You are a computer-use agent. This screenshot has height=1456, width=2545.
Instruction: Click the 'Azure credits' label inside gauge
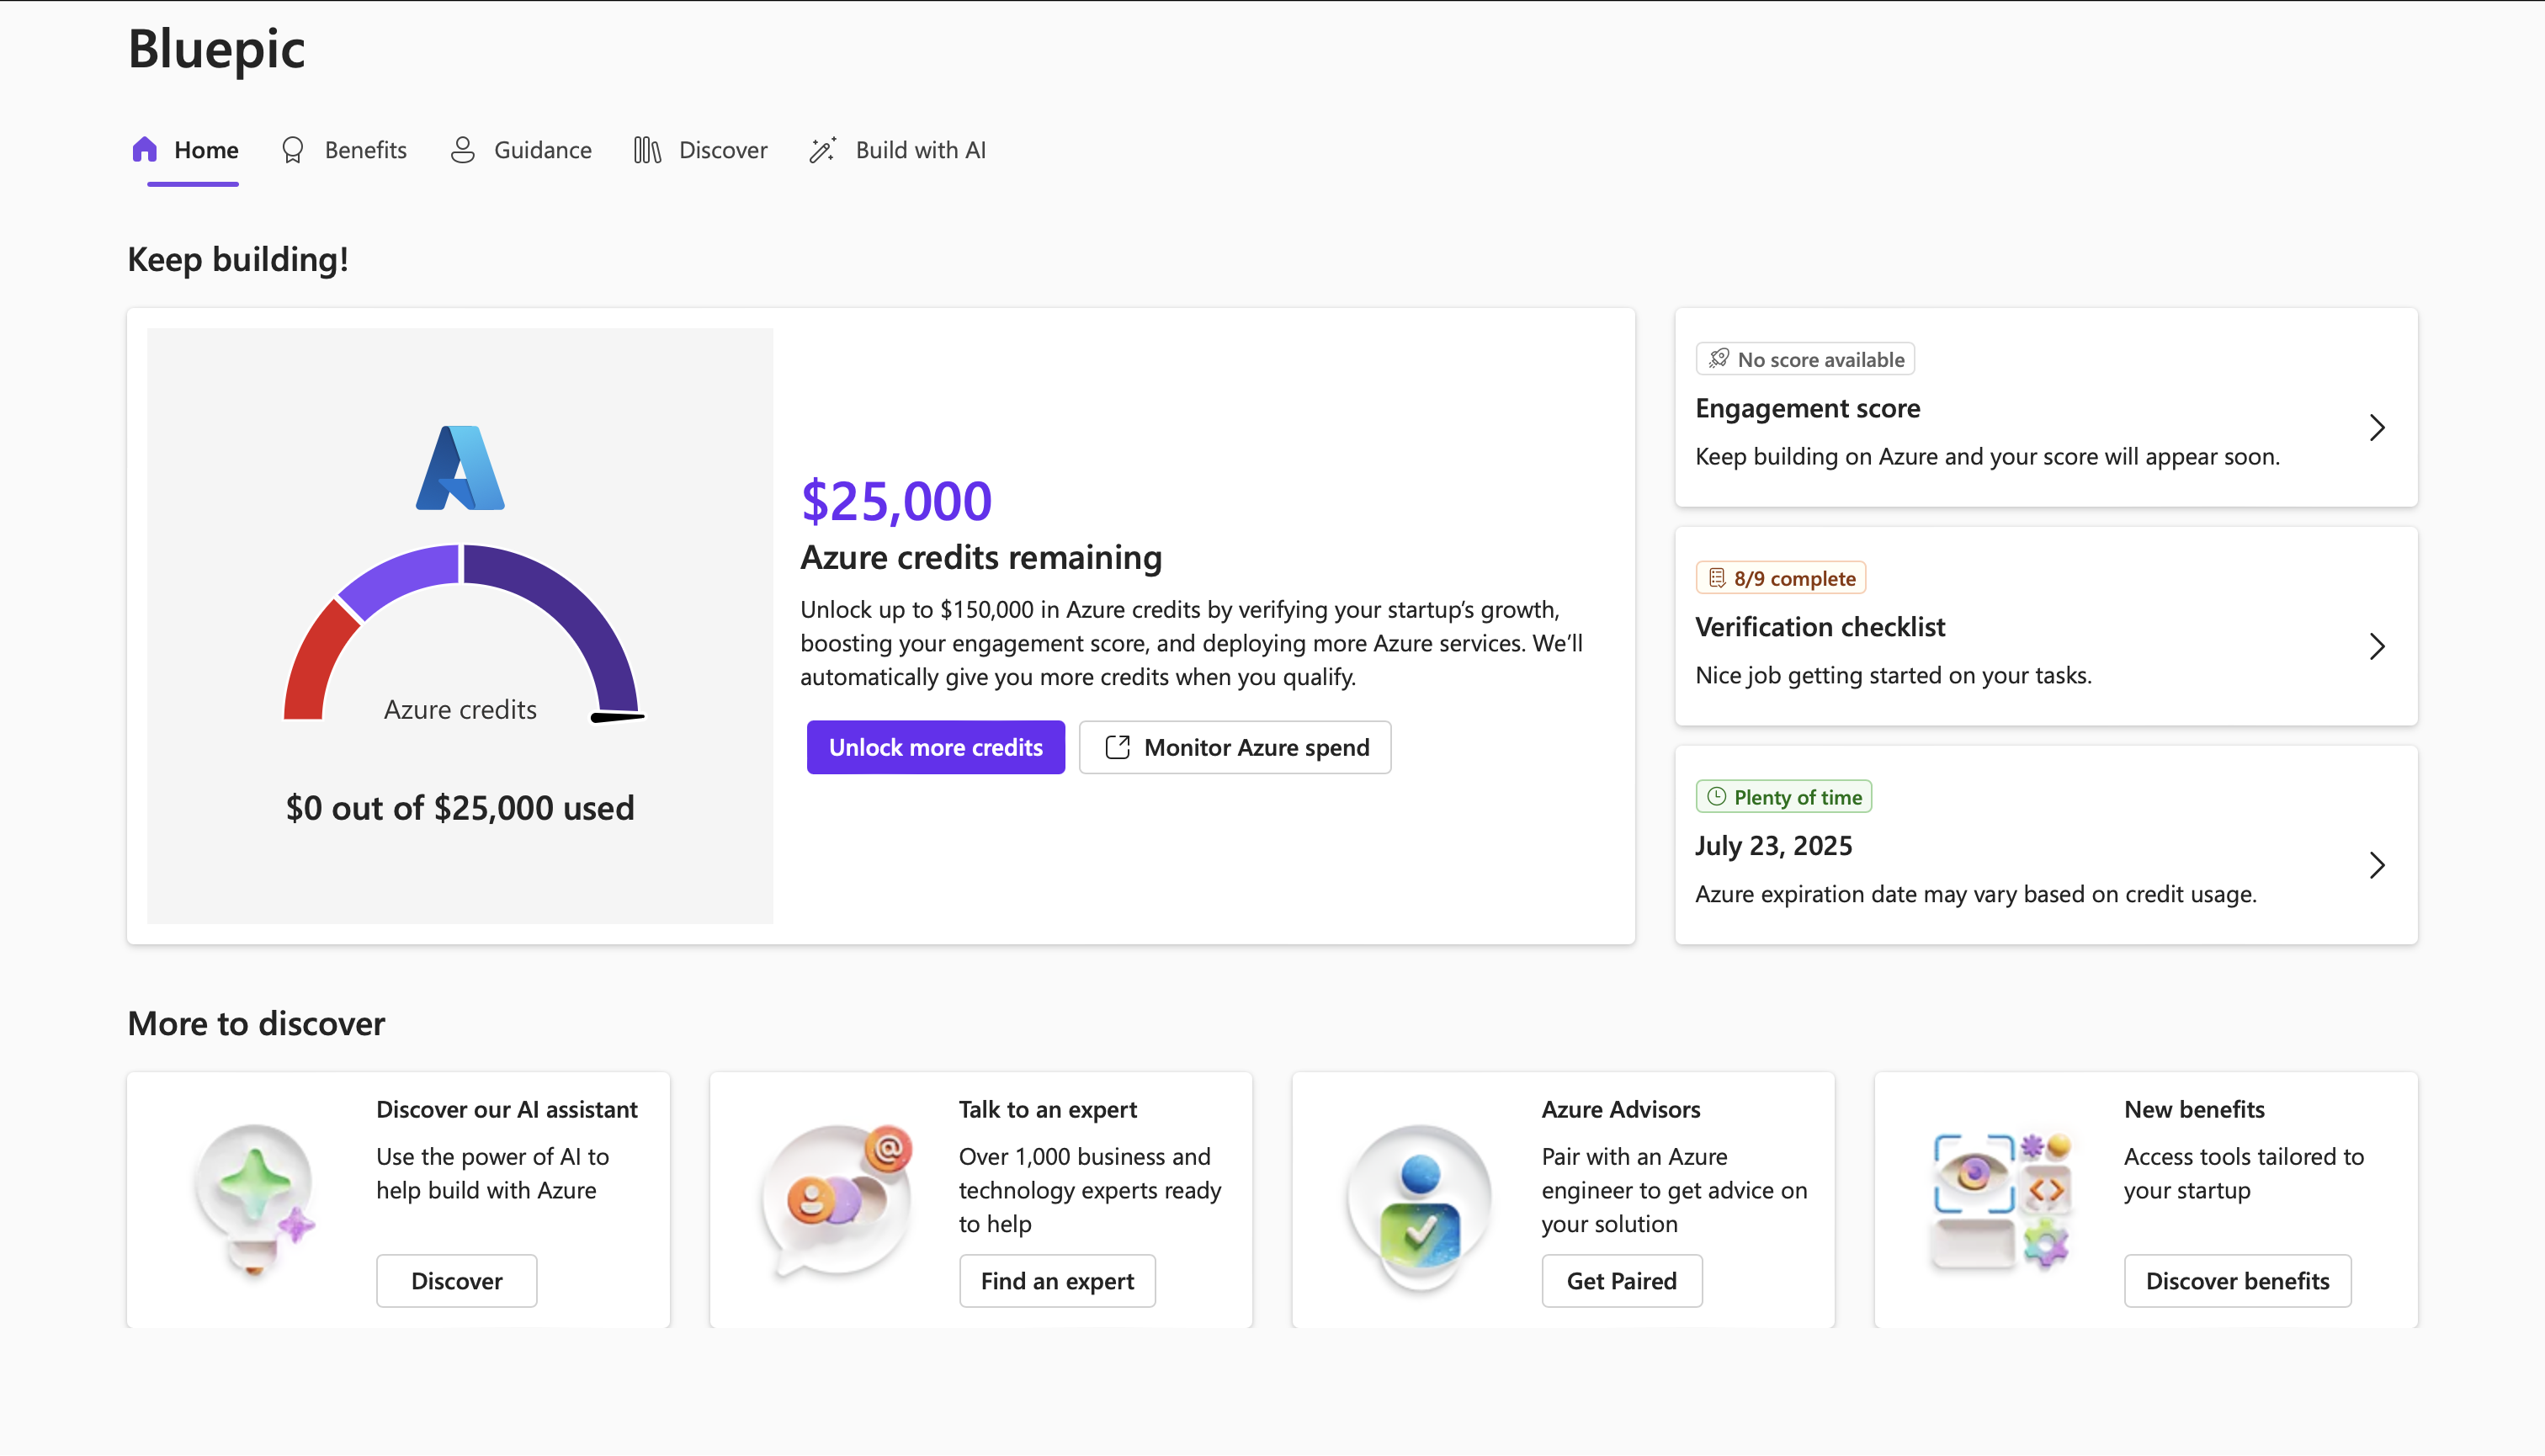coord(460,710)
